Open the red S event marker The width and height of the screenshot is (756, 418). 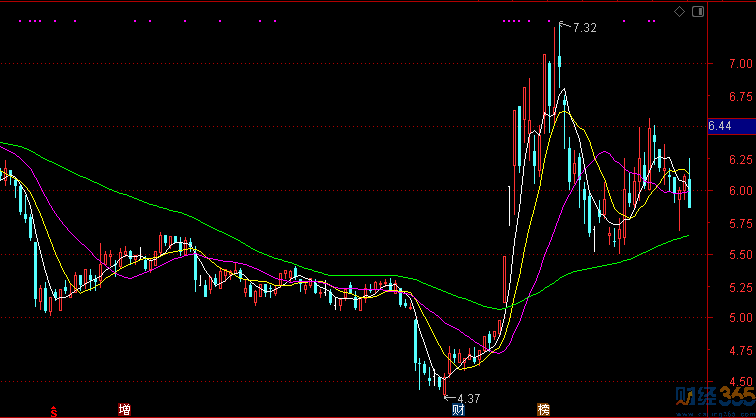(54, 411)
